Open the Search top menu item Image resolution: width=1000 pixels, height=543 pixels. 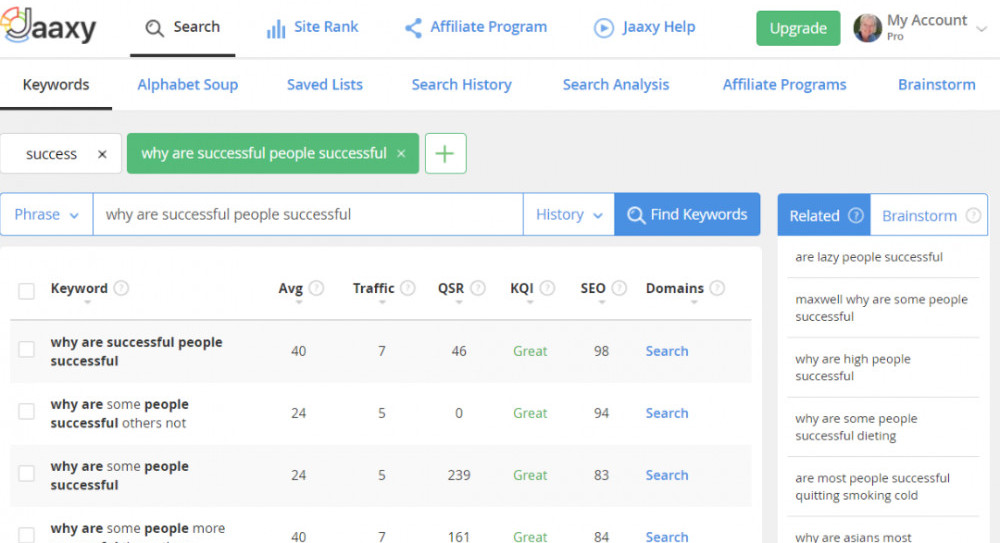(182, 27)
